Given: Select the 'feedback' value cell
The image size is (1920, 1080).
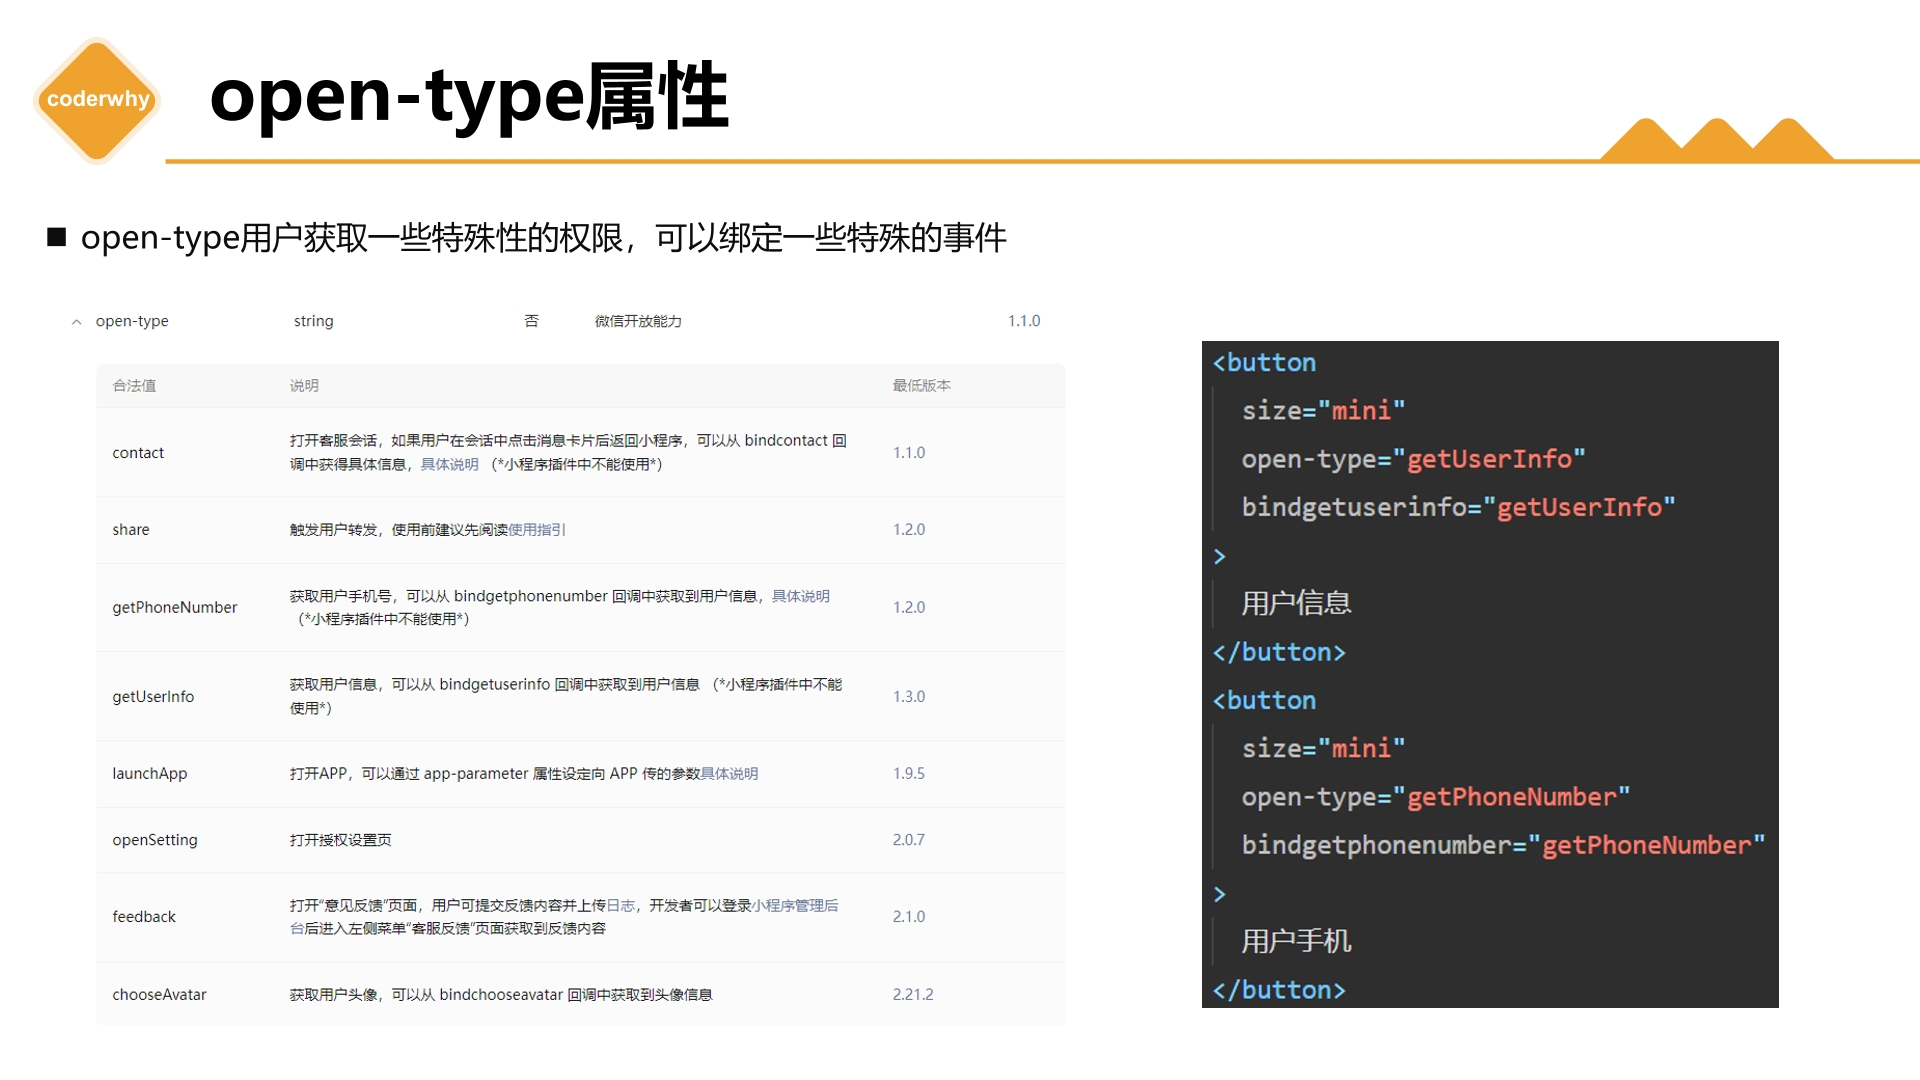Looking at the screenshot, I should 144,916.
